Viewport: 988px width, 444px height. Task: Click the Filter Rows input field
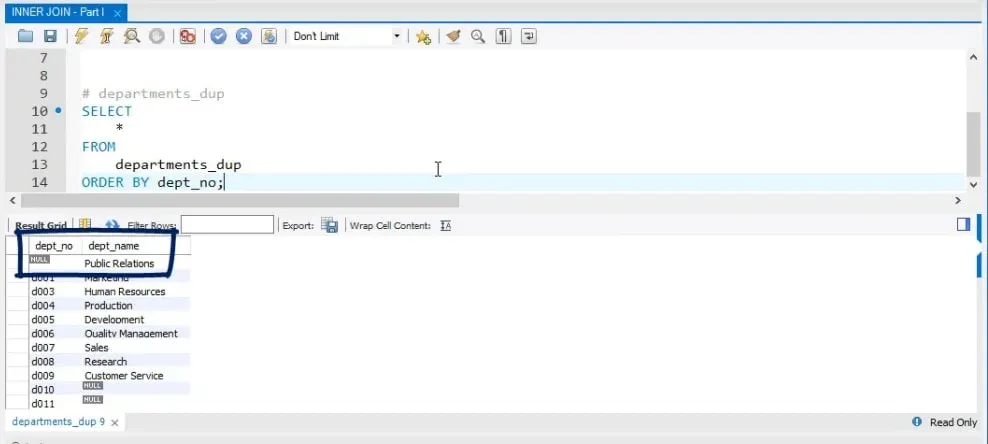[227, 225]
